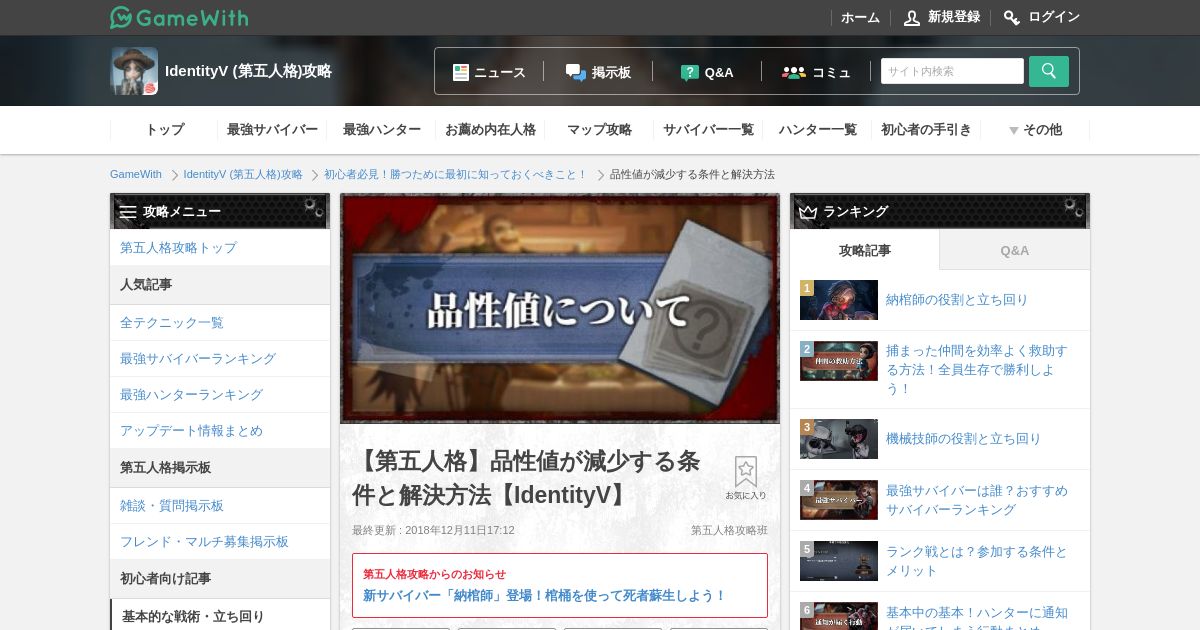
Task: Open サバイバー一覧 menu item
Action: click(x=708, y=130)
